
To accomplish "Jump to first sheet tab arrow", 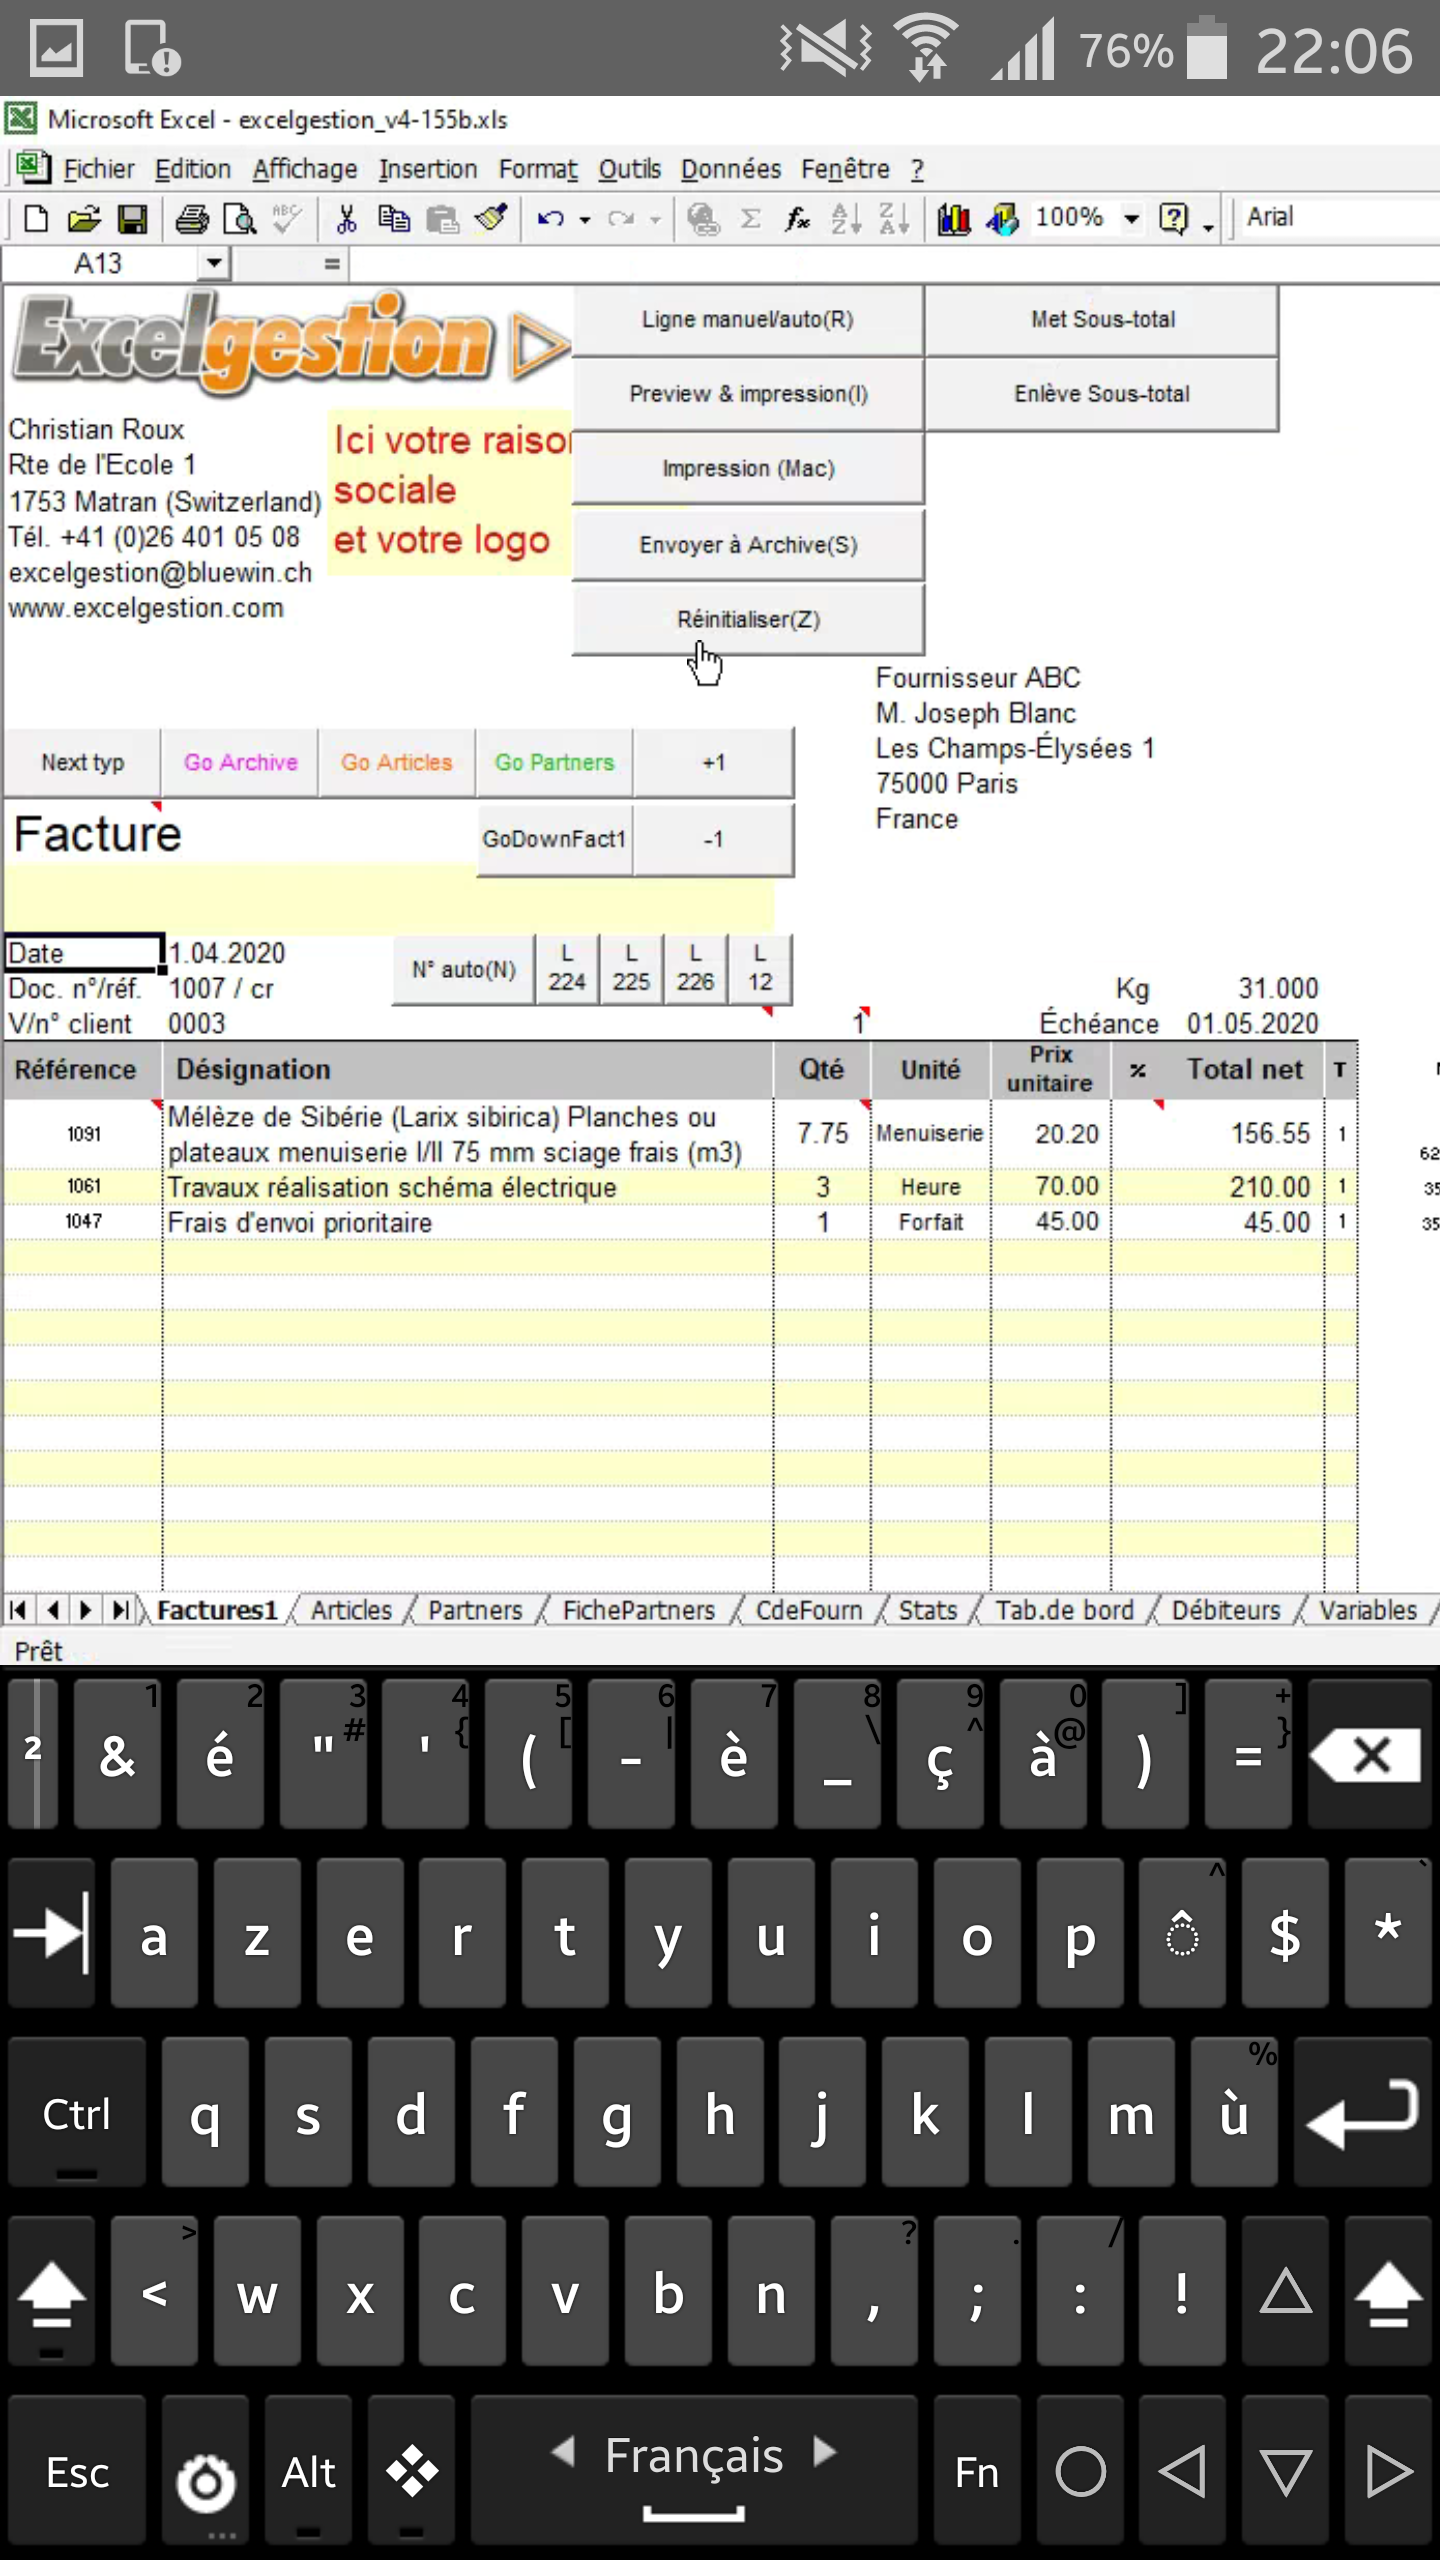I will [18, 1610].
